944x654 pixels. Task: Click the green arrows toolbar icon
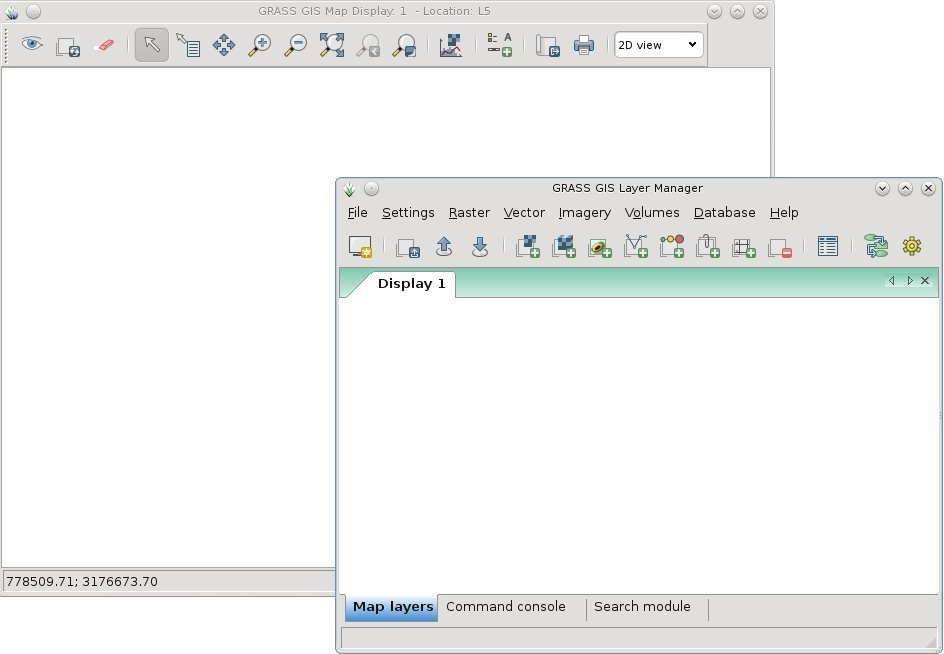tap(877, 246)
